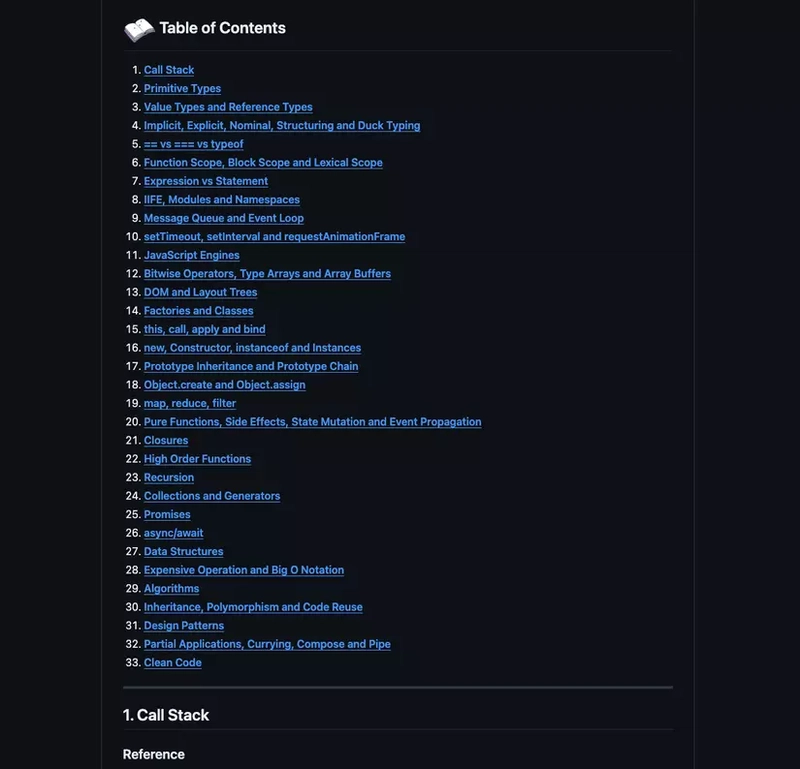Jump to IIFE, Modules and Namespaces
The image size is (800, 769).
[221, 200]
